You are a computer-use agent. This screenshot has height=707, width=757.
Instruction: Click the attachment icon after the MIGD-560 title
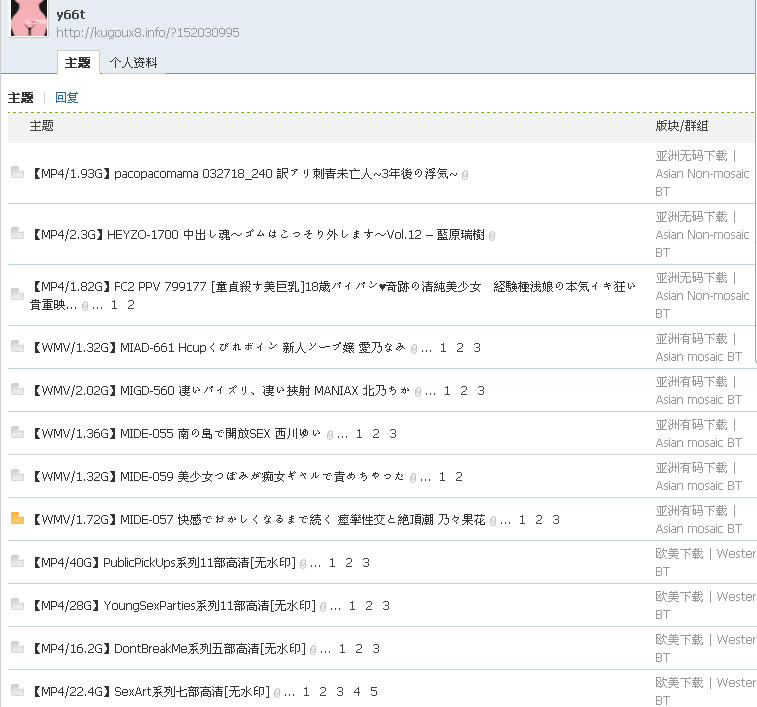click(418, 392)
